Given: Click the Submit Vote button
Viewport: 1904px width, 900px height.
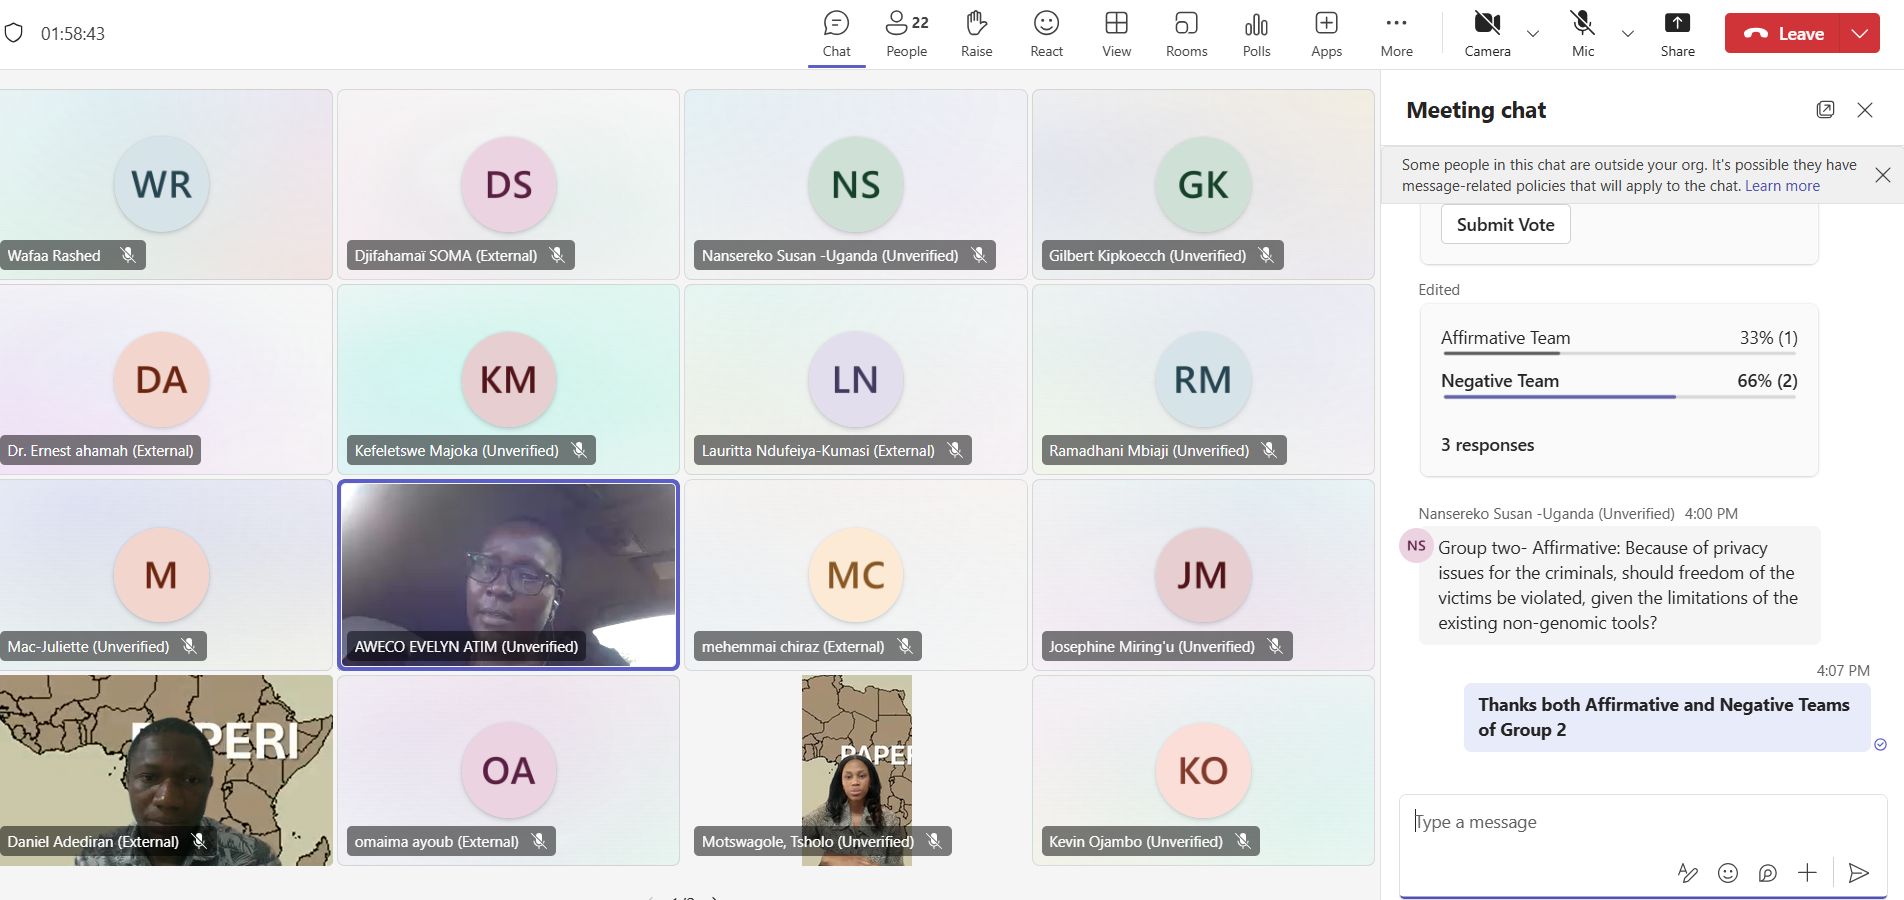Looking at the screenshot, I should click(x=1505, y=224).
